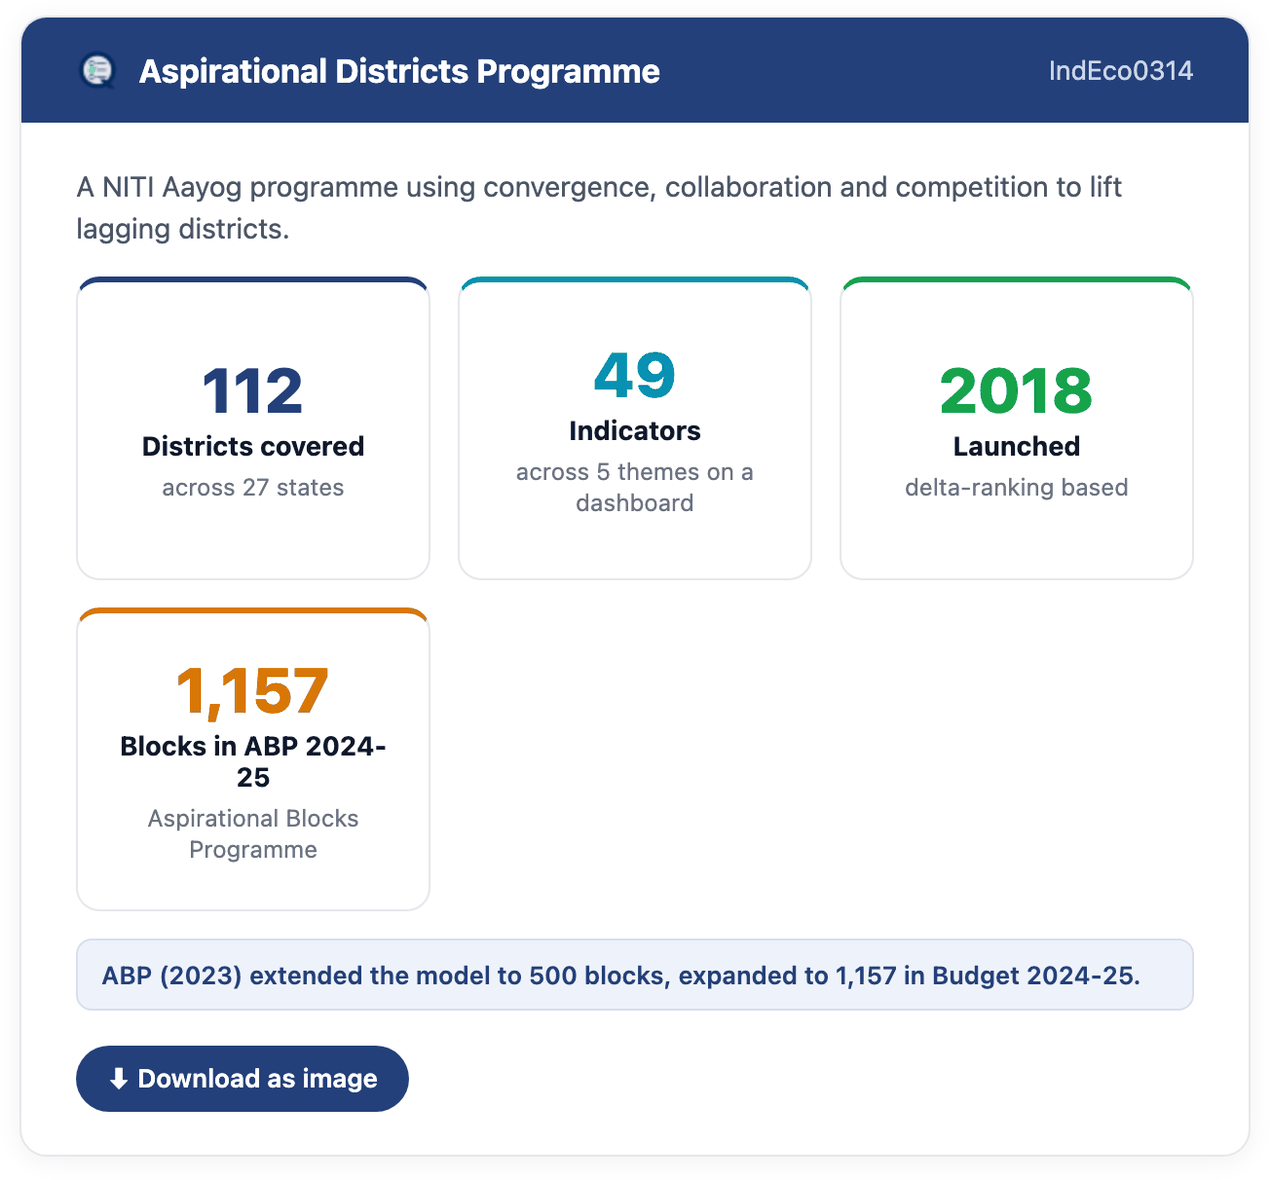Screen dimensions: 1270x1180
Task: Click the 'Aspirational Blocks Programme' caption
Action: [x=253, y=834]
